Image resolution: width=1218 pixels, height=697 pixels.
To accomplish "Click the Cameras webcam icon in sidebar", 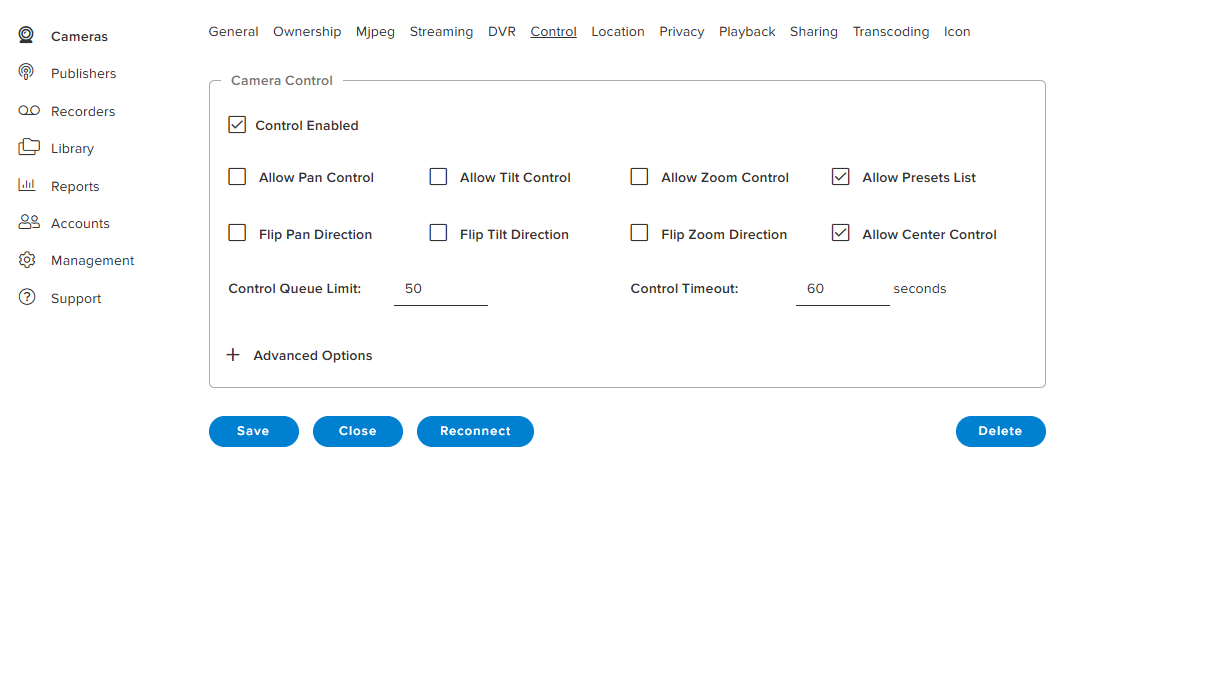I will pyautogui.click(x=28, y=36).
